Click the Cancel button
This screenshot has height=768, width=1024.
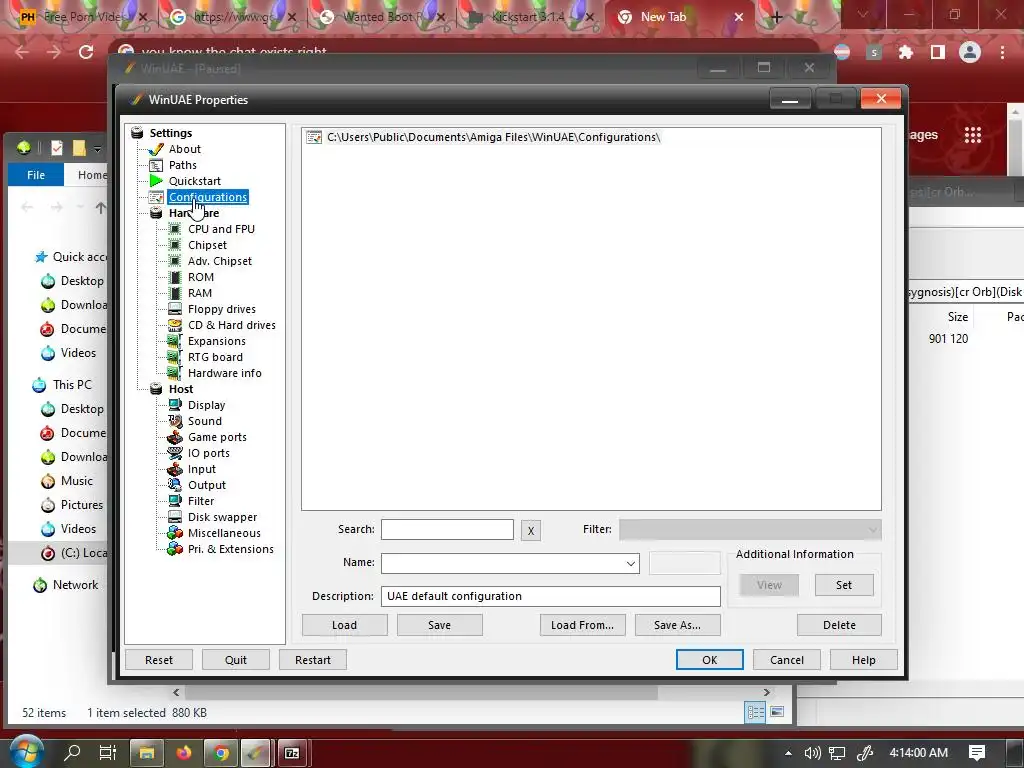[787, 660]
